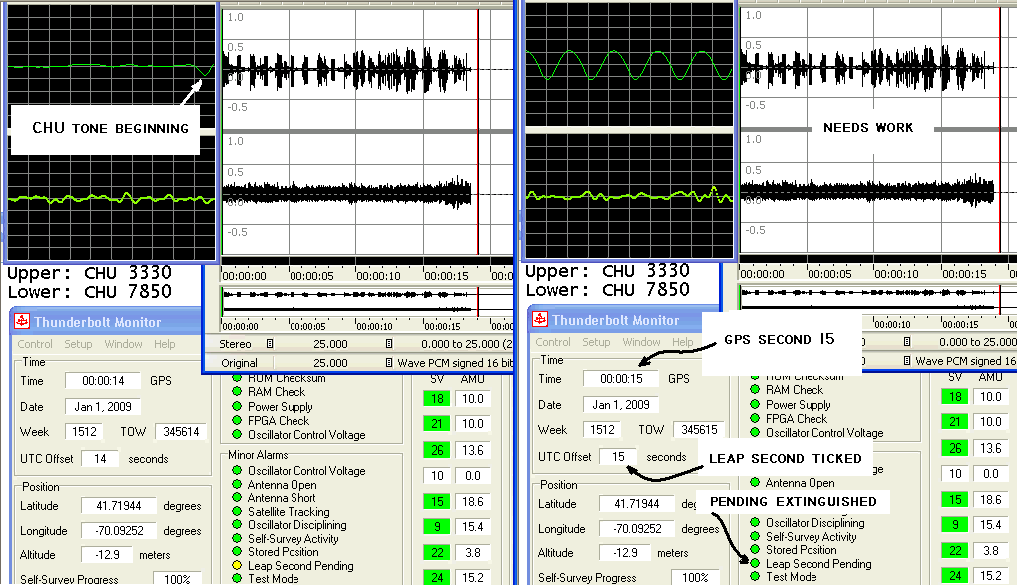Open Window menu in 00:00:15 Thunderbolt window
The width and height of the screenshot is (1017, 587).
coord(641,342)
